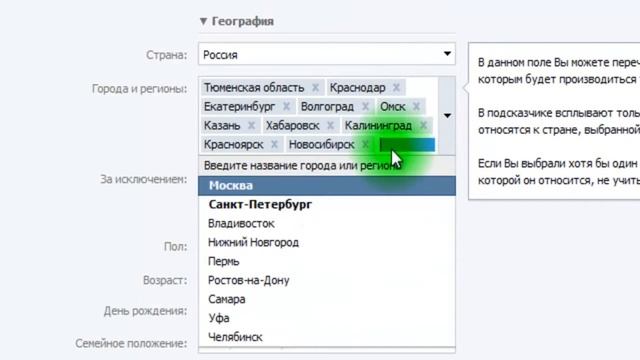The image size is (640, 360).
Task: Select Санкт-Петербург from the city list
Action: [327, 204]
